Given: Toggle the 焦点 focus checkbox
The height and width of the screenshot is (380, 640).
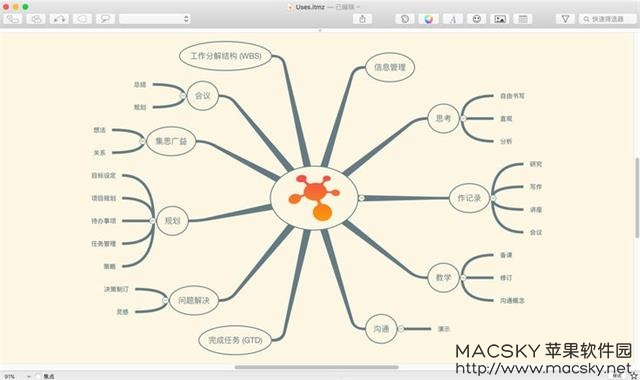Looking at the screenshot, I should coord(38,376).
